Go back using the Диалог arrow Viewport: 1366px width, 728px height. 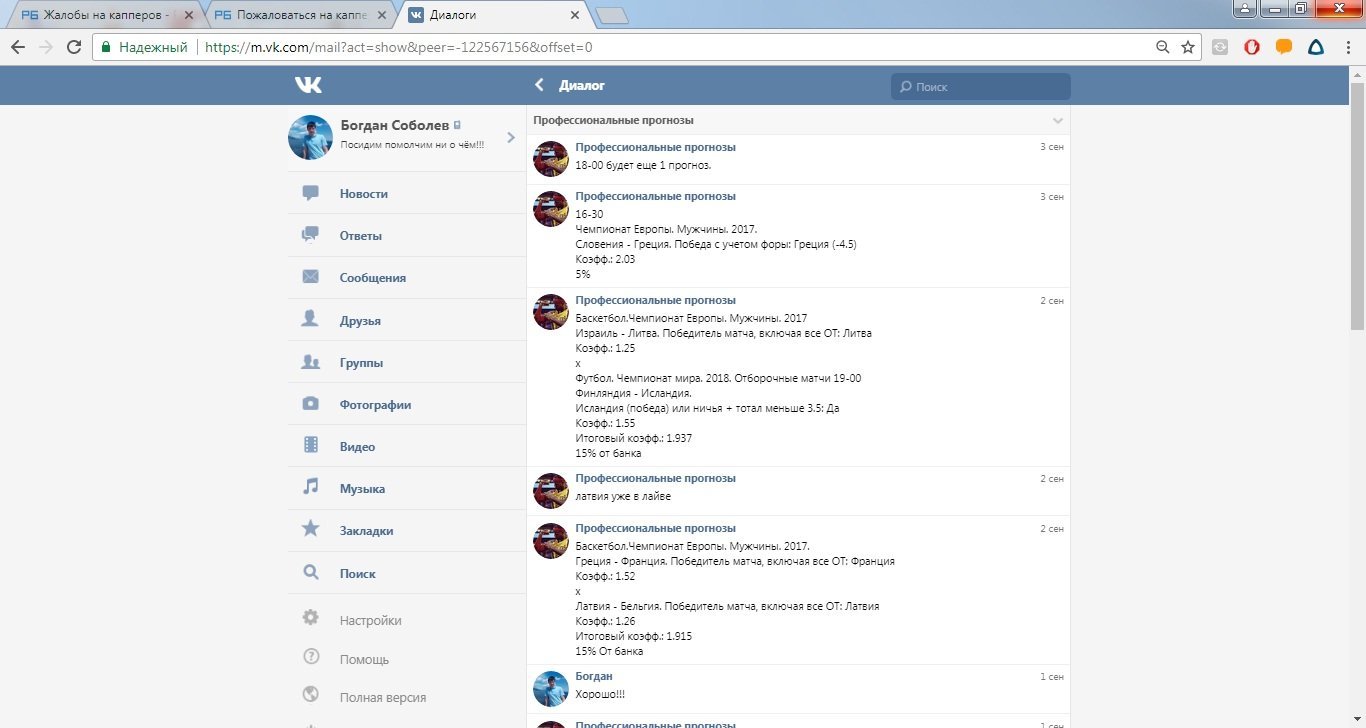540,86
